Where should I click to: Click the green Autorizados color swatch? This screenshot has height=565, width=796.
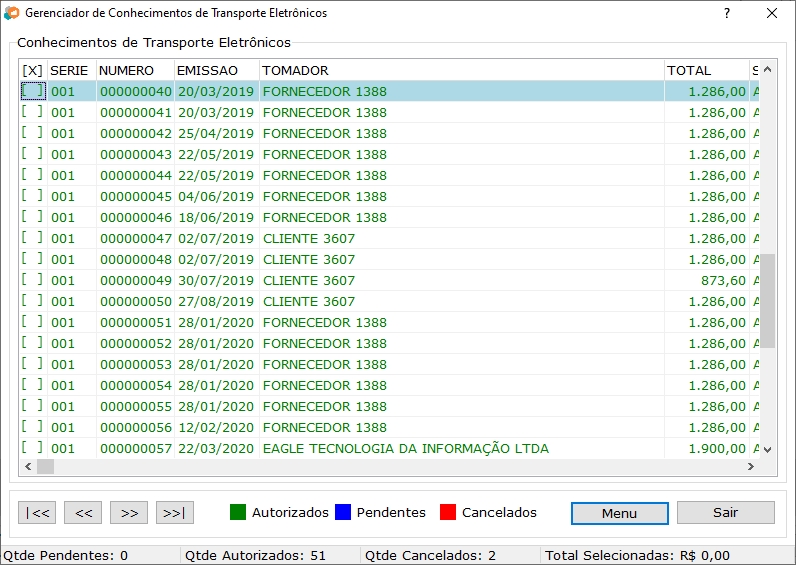pos(238,512)
